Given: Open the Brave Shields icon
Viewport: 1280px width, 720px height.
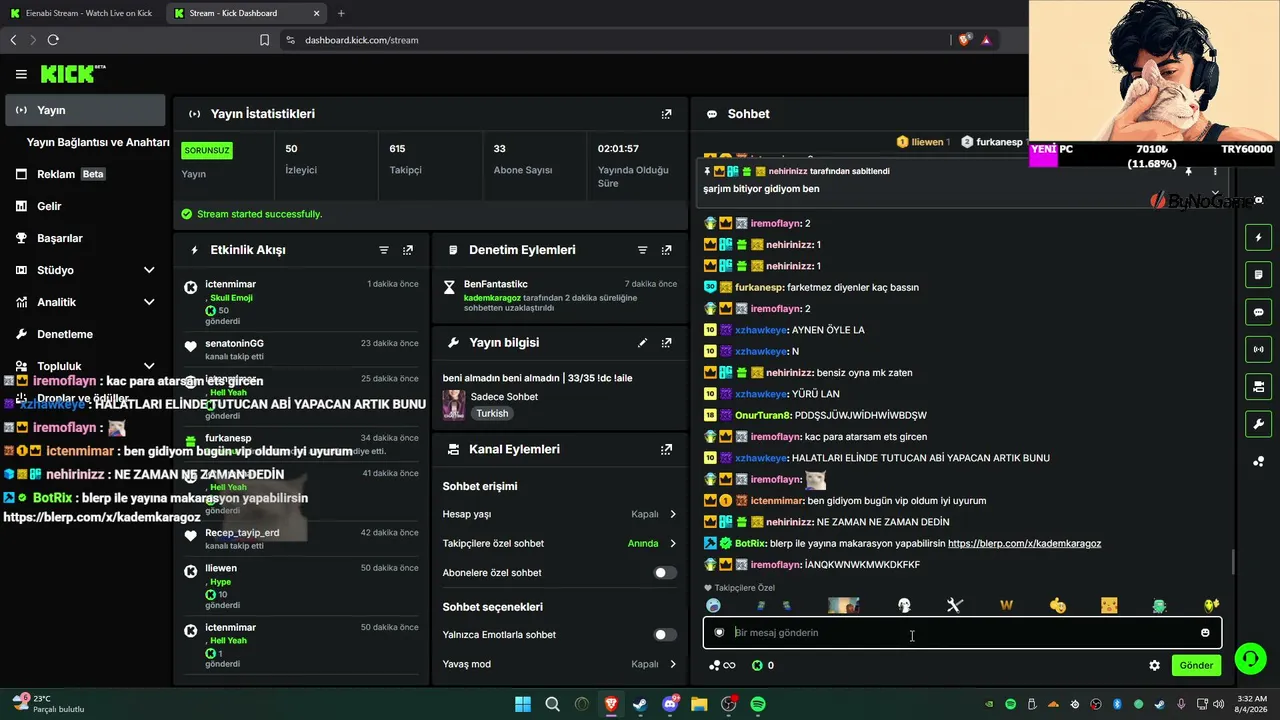Looking at the screenshot, I should (x=964, y=40).
